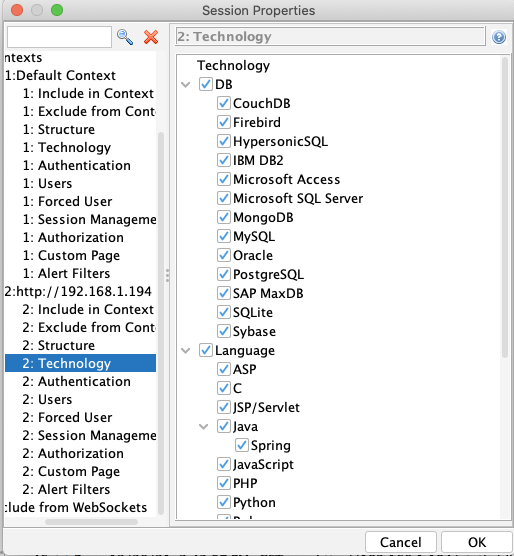Open 2: Custom Page
This screenshot has width=514, height=556.
(71, 472)
